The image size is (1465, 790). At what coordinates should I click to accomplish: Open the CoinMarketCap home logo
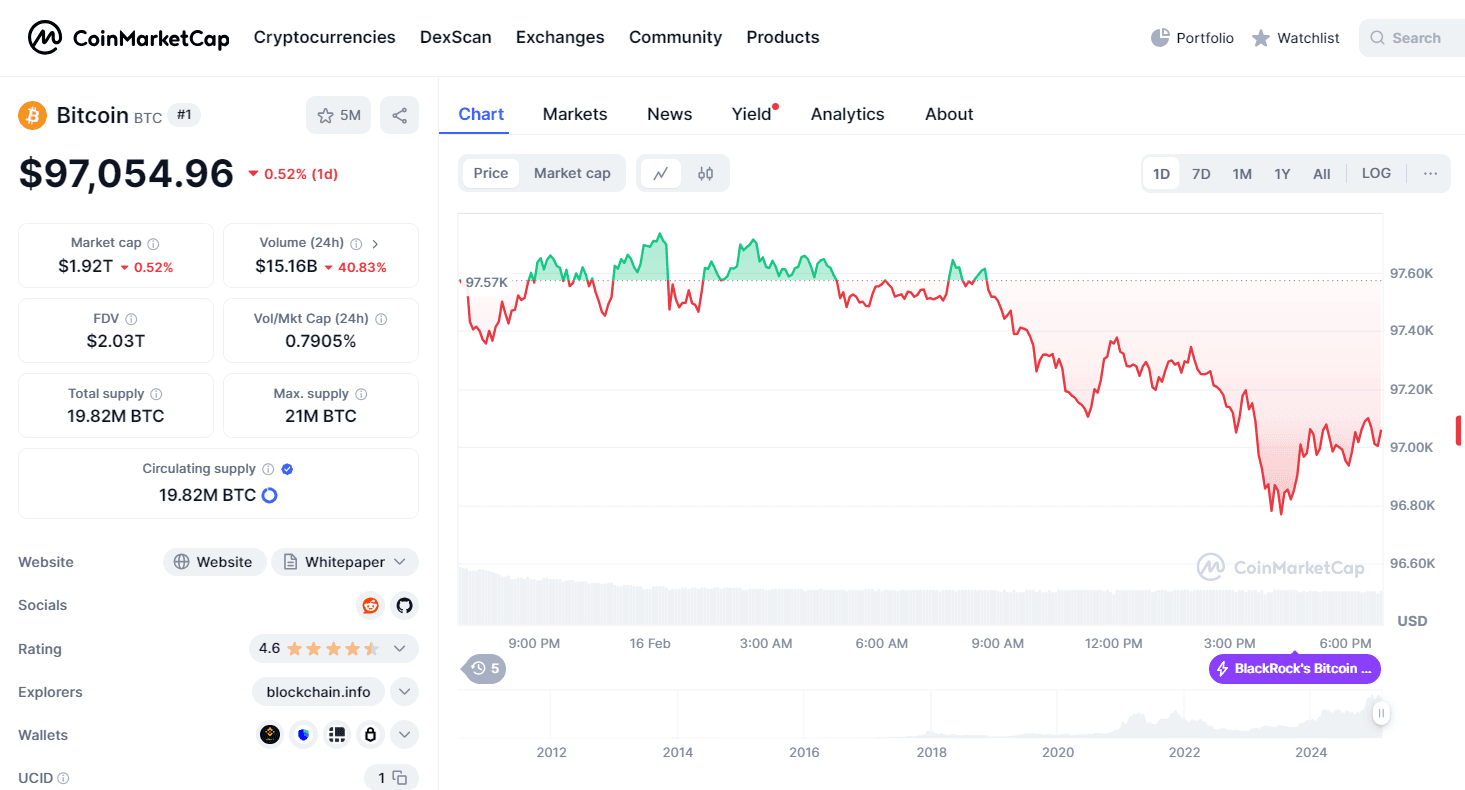pyautogui.click(x=128, y=37)
